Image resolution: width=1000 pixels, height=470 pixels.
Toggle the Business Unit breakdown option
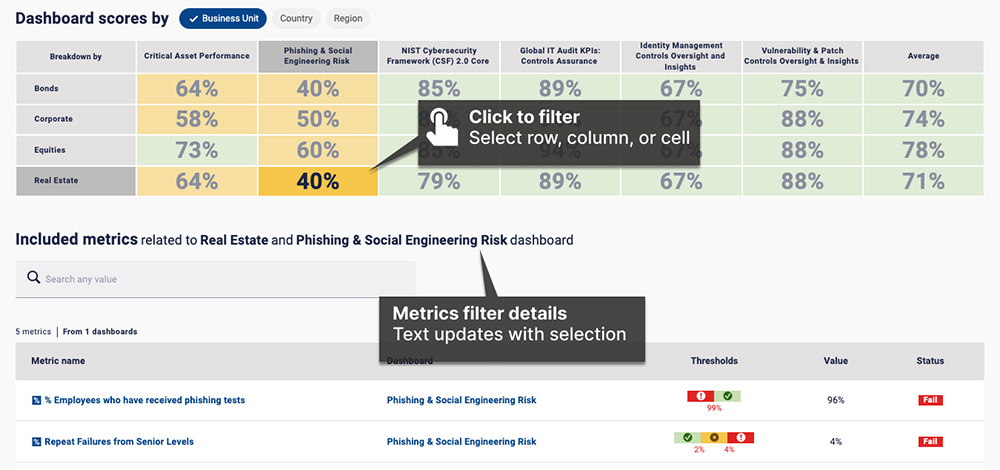click(223, 18)
